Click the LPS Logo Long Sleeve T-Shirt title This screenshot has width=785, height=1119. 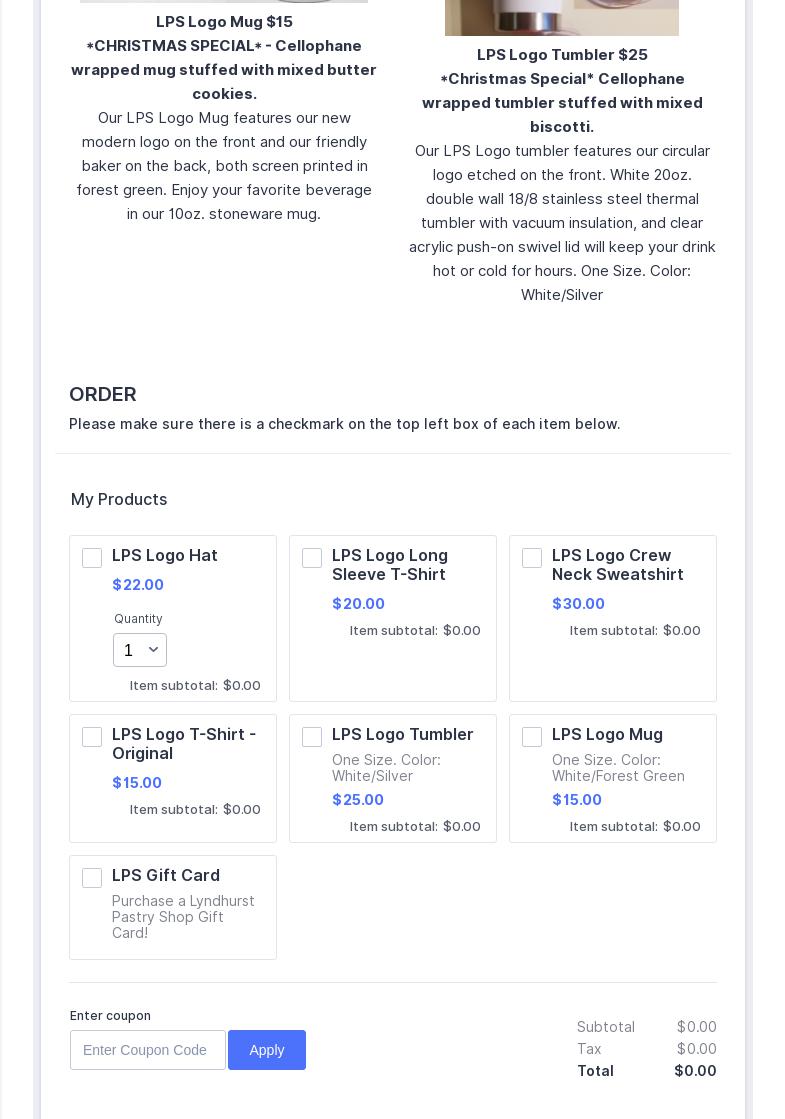coord(390,565)
